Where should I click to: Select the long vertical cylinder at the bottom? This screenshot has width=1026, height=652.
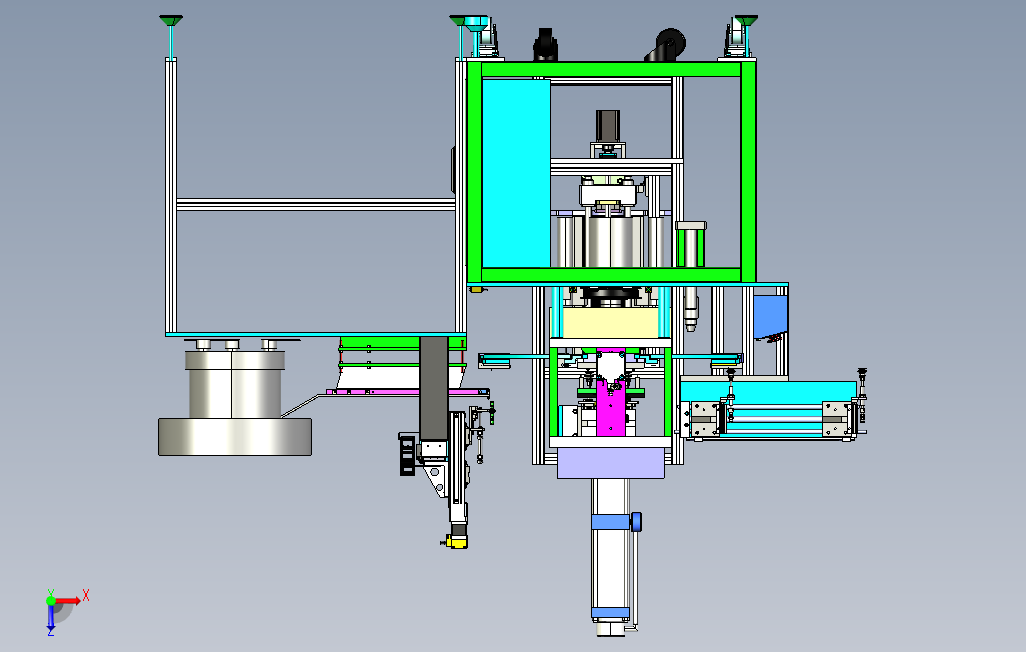(x=610, y=556)
